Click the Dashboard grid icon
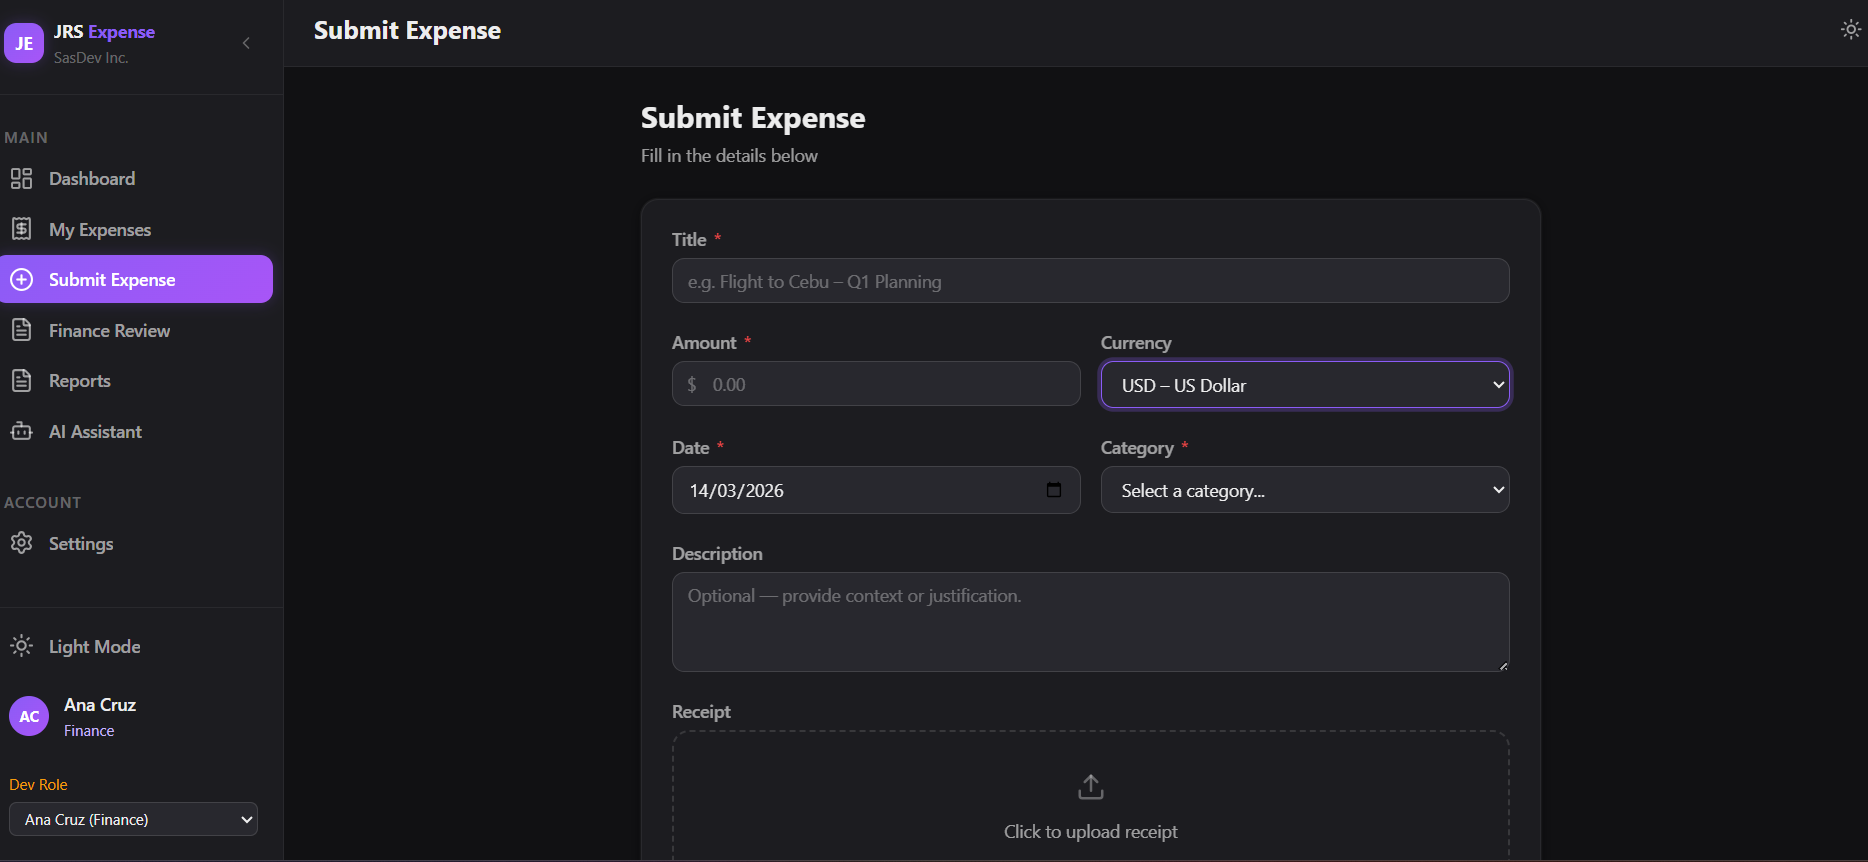 point(21,179)
